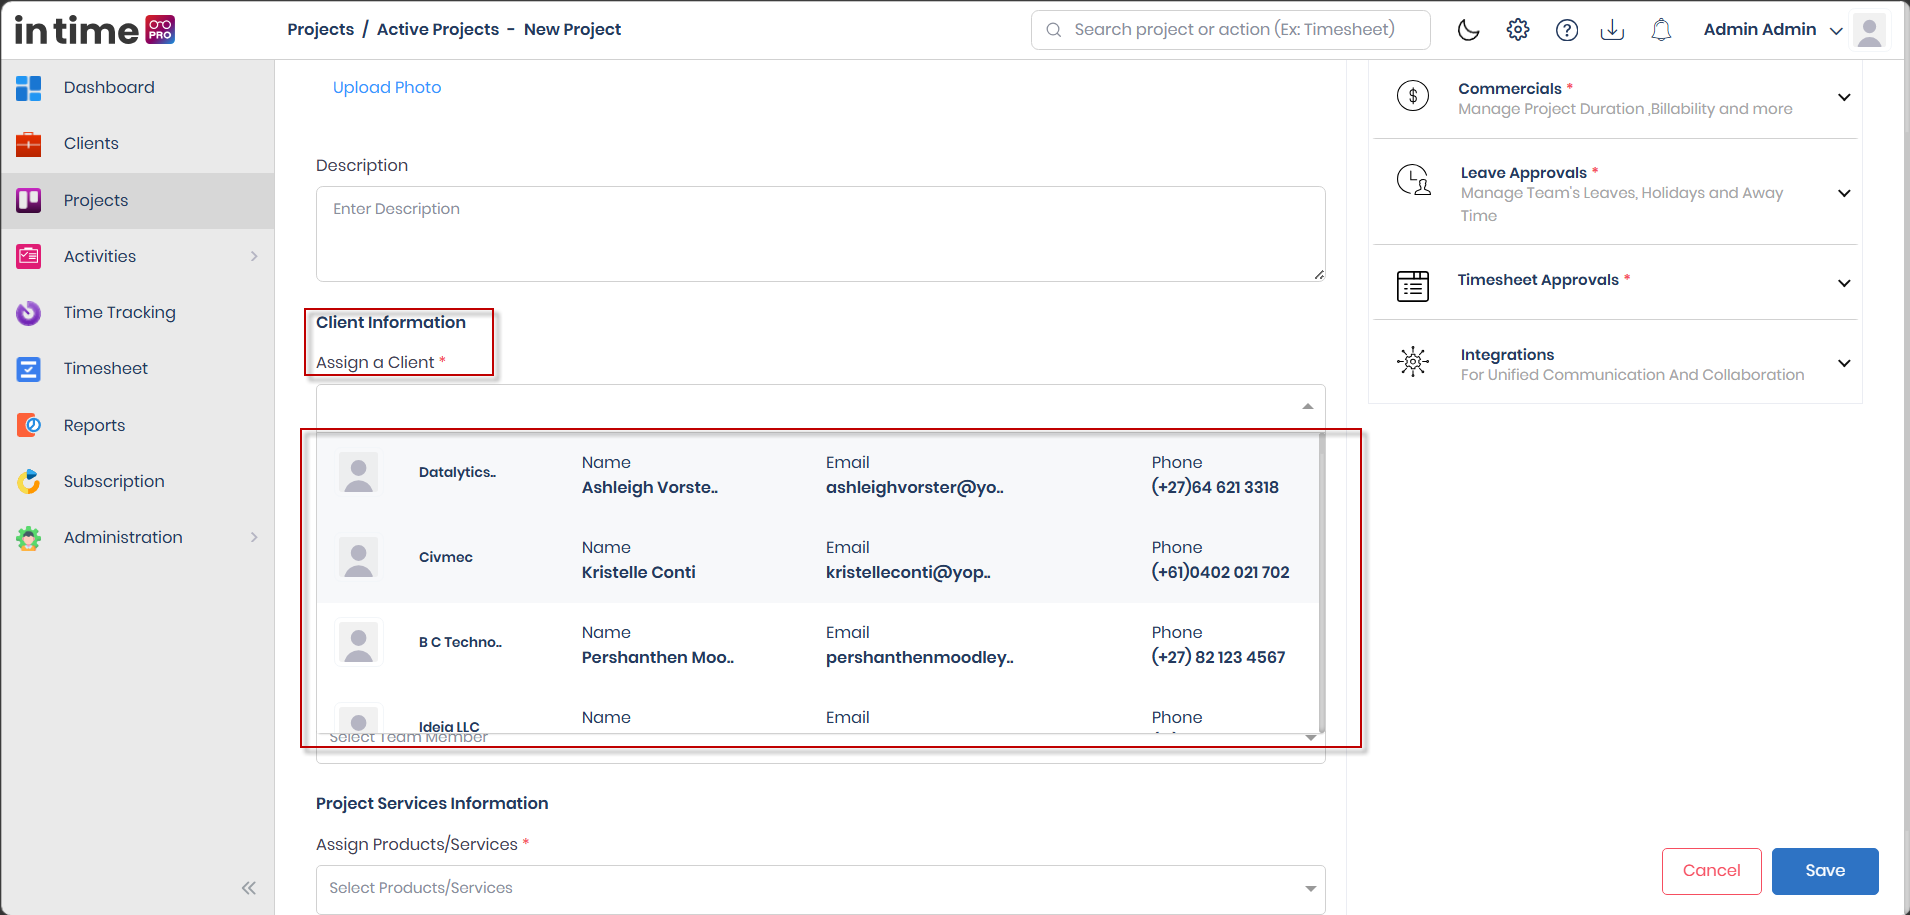This screenshot has height=915, width=1910.
Task: Click the Save button
Action: coord(1825,871)
